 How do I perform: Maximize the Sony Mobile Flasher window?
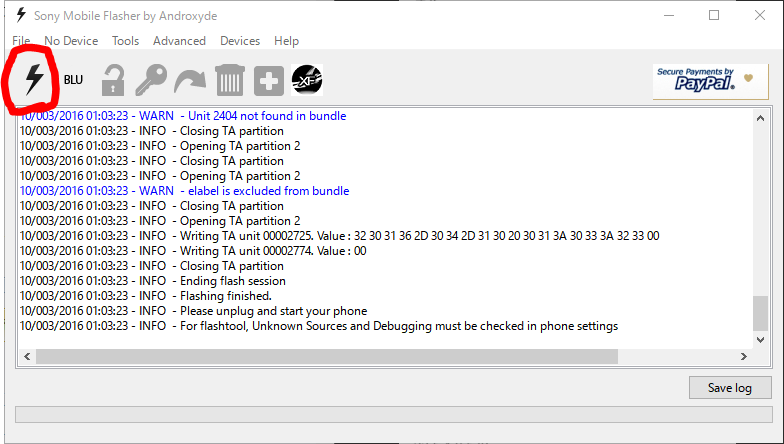pyautogui.click(x=714, y=16)
